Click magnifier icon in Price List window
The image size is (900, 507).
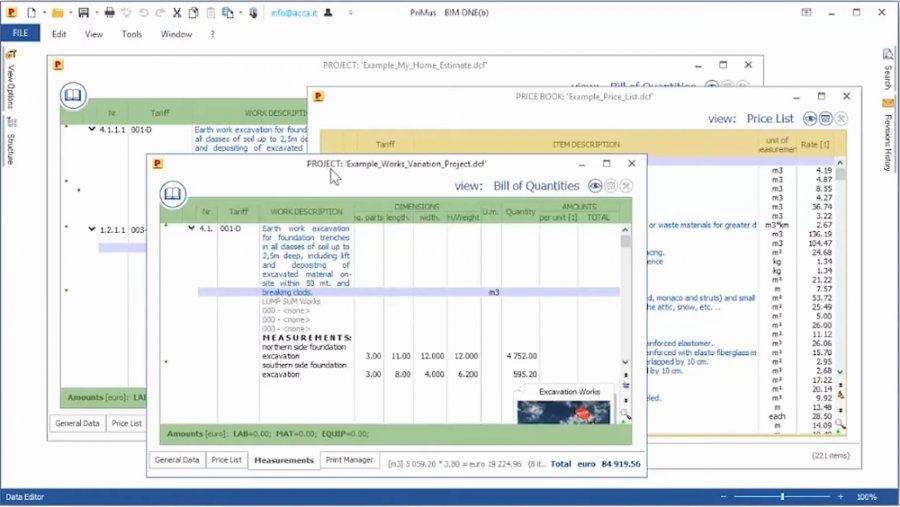(x=840, y=424)
